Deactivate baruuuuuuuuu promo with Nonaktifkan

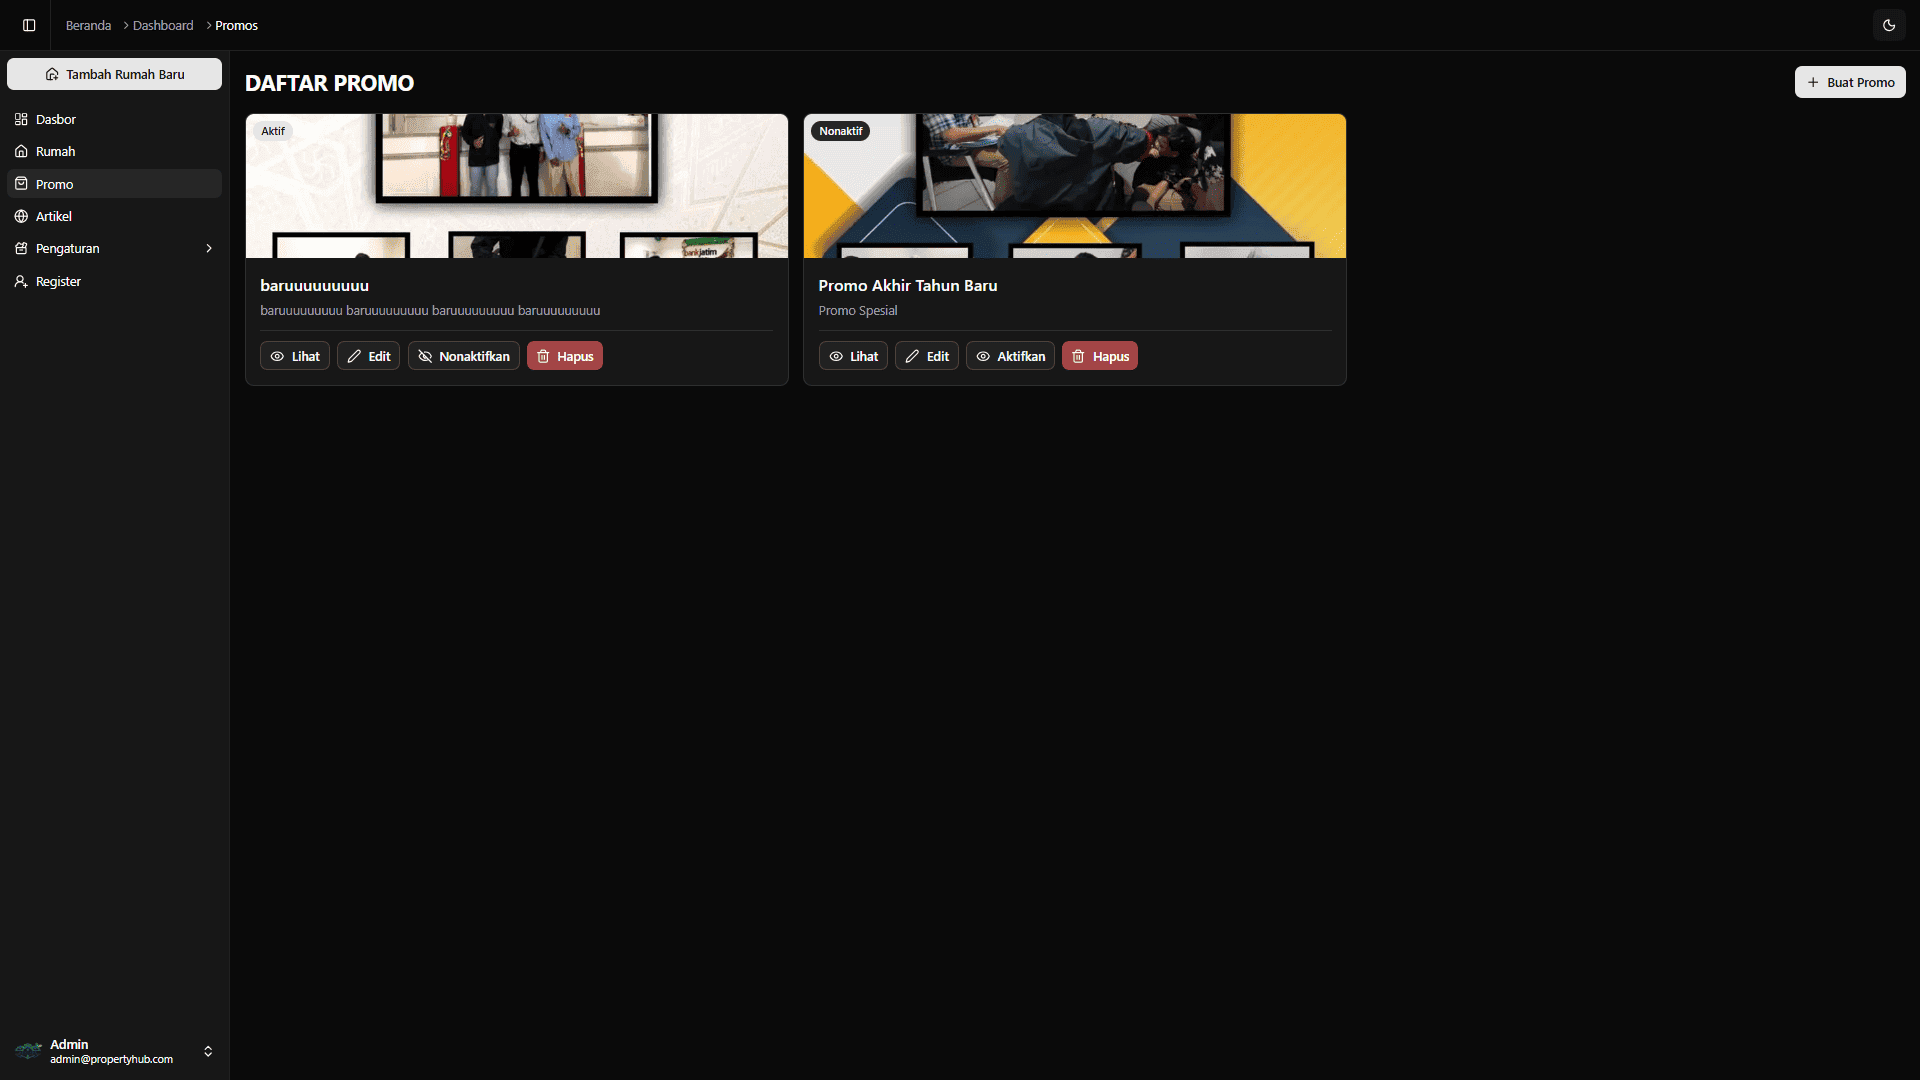coord(464,356)
